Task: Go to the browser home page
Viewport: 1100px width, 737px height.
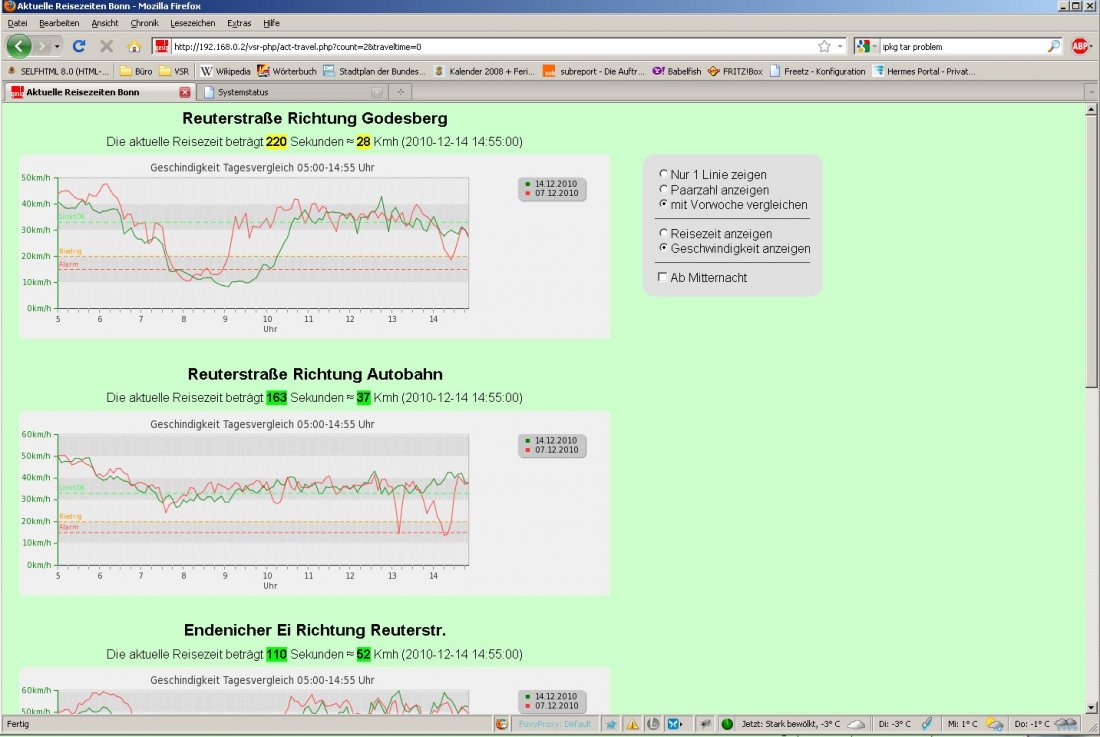Action: [x=134, y=46]
